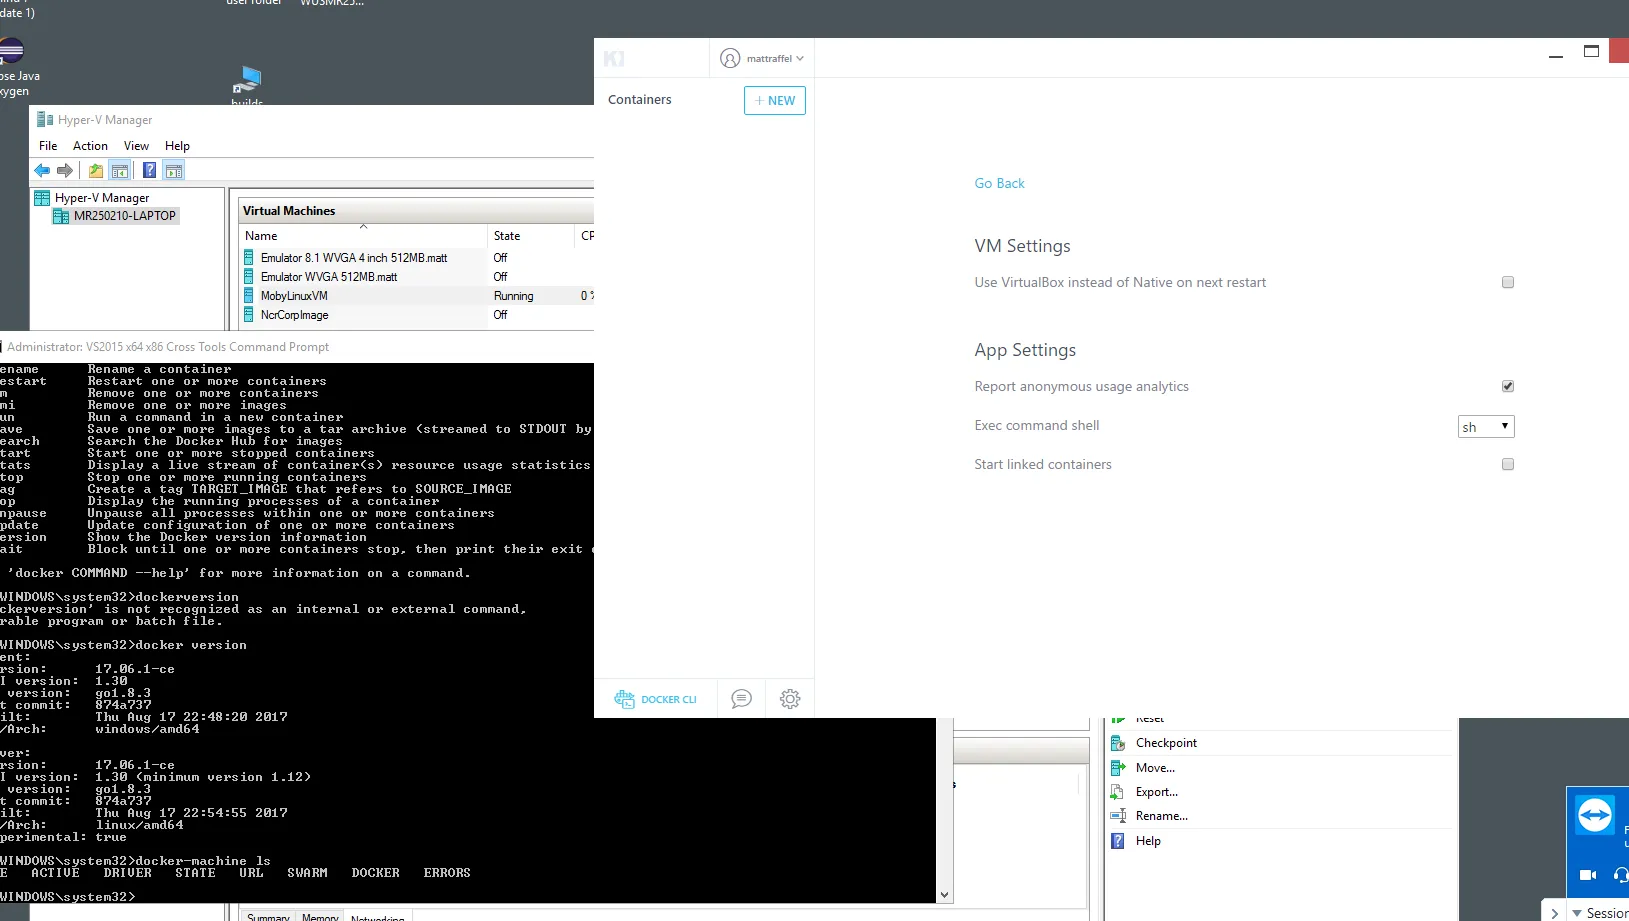
Task: Click the + NEW container button
Action: (775, 101)
